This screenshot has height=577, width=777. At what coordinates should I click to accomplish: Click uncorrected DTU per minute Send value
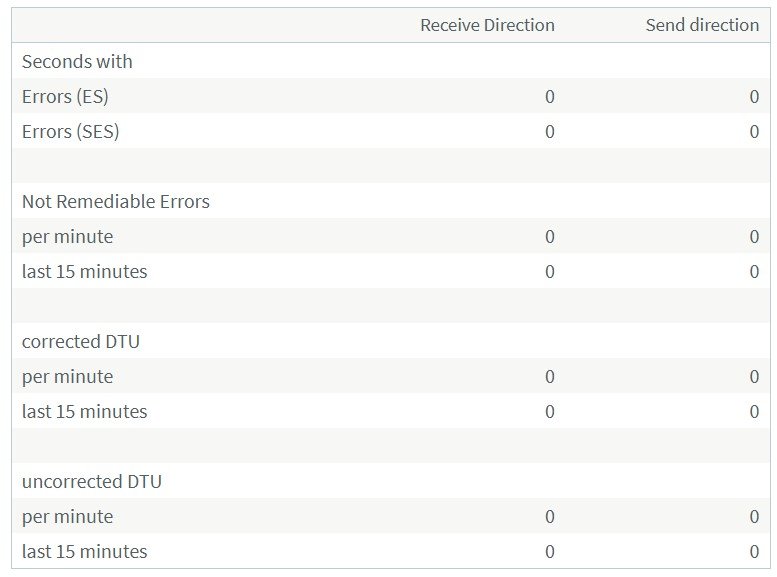[754, 516]
